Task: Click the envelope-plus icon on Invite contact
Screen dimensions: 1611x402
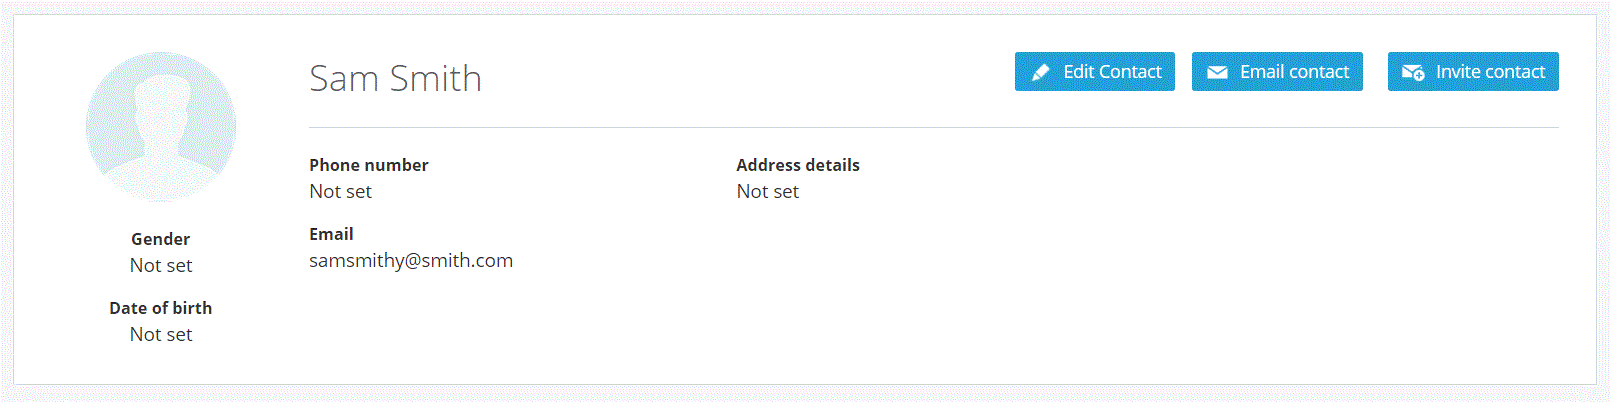Action: (1413, 72)
